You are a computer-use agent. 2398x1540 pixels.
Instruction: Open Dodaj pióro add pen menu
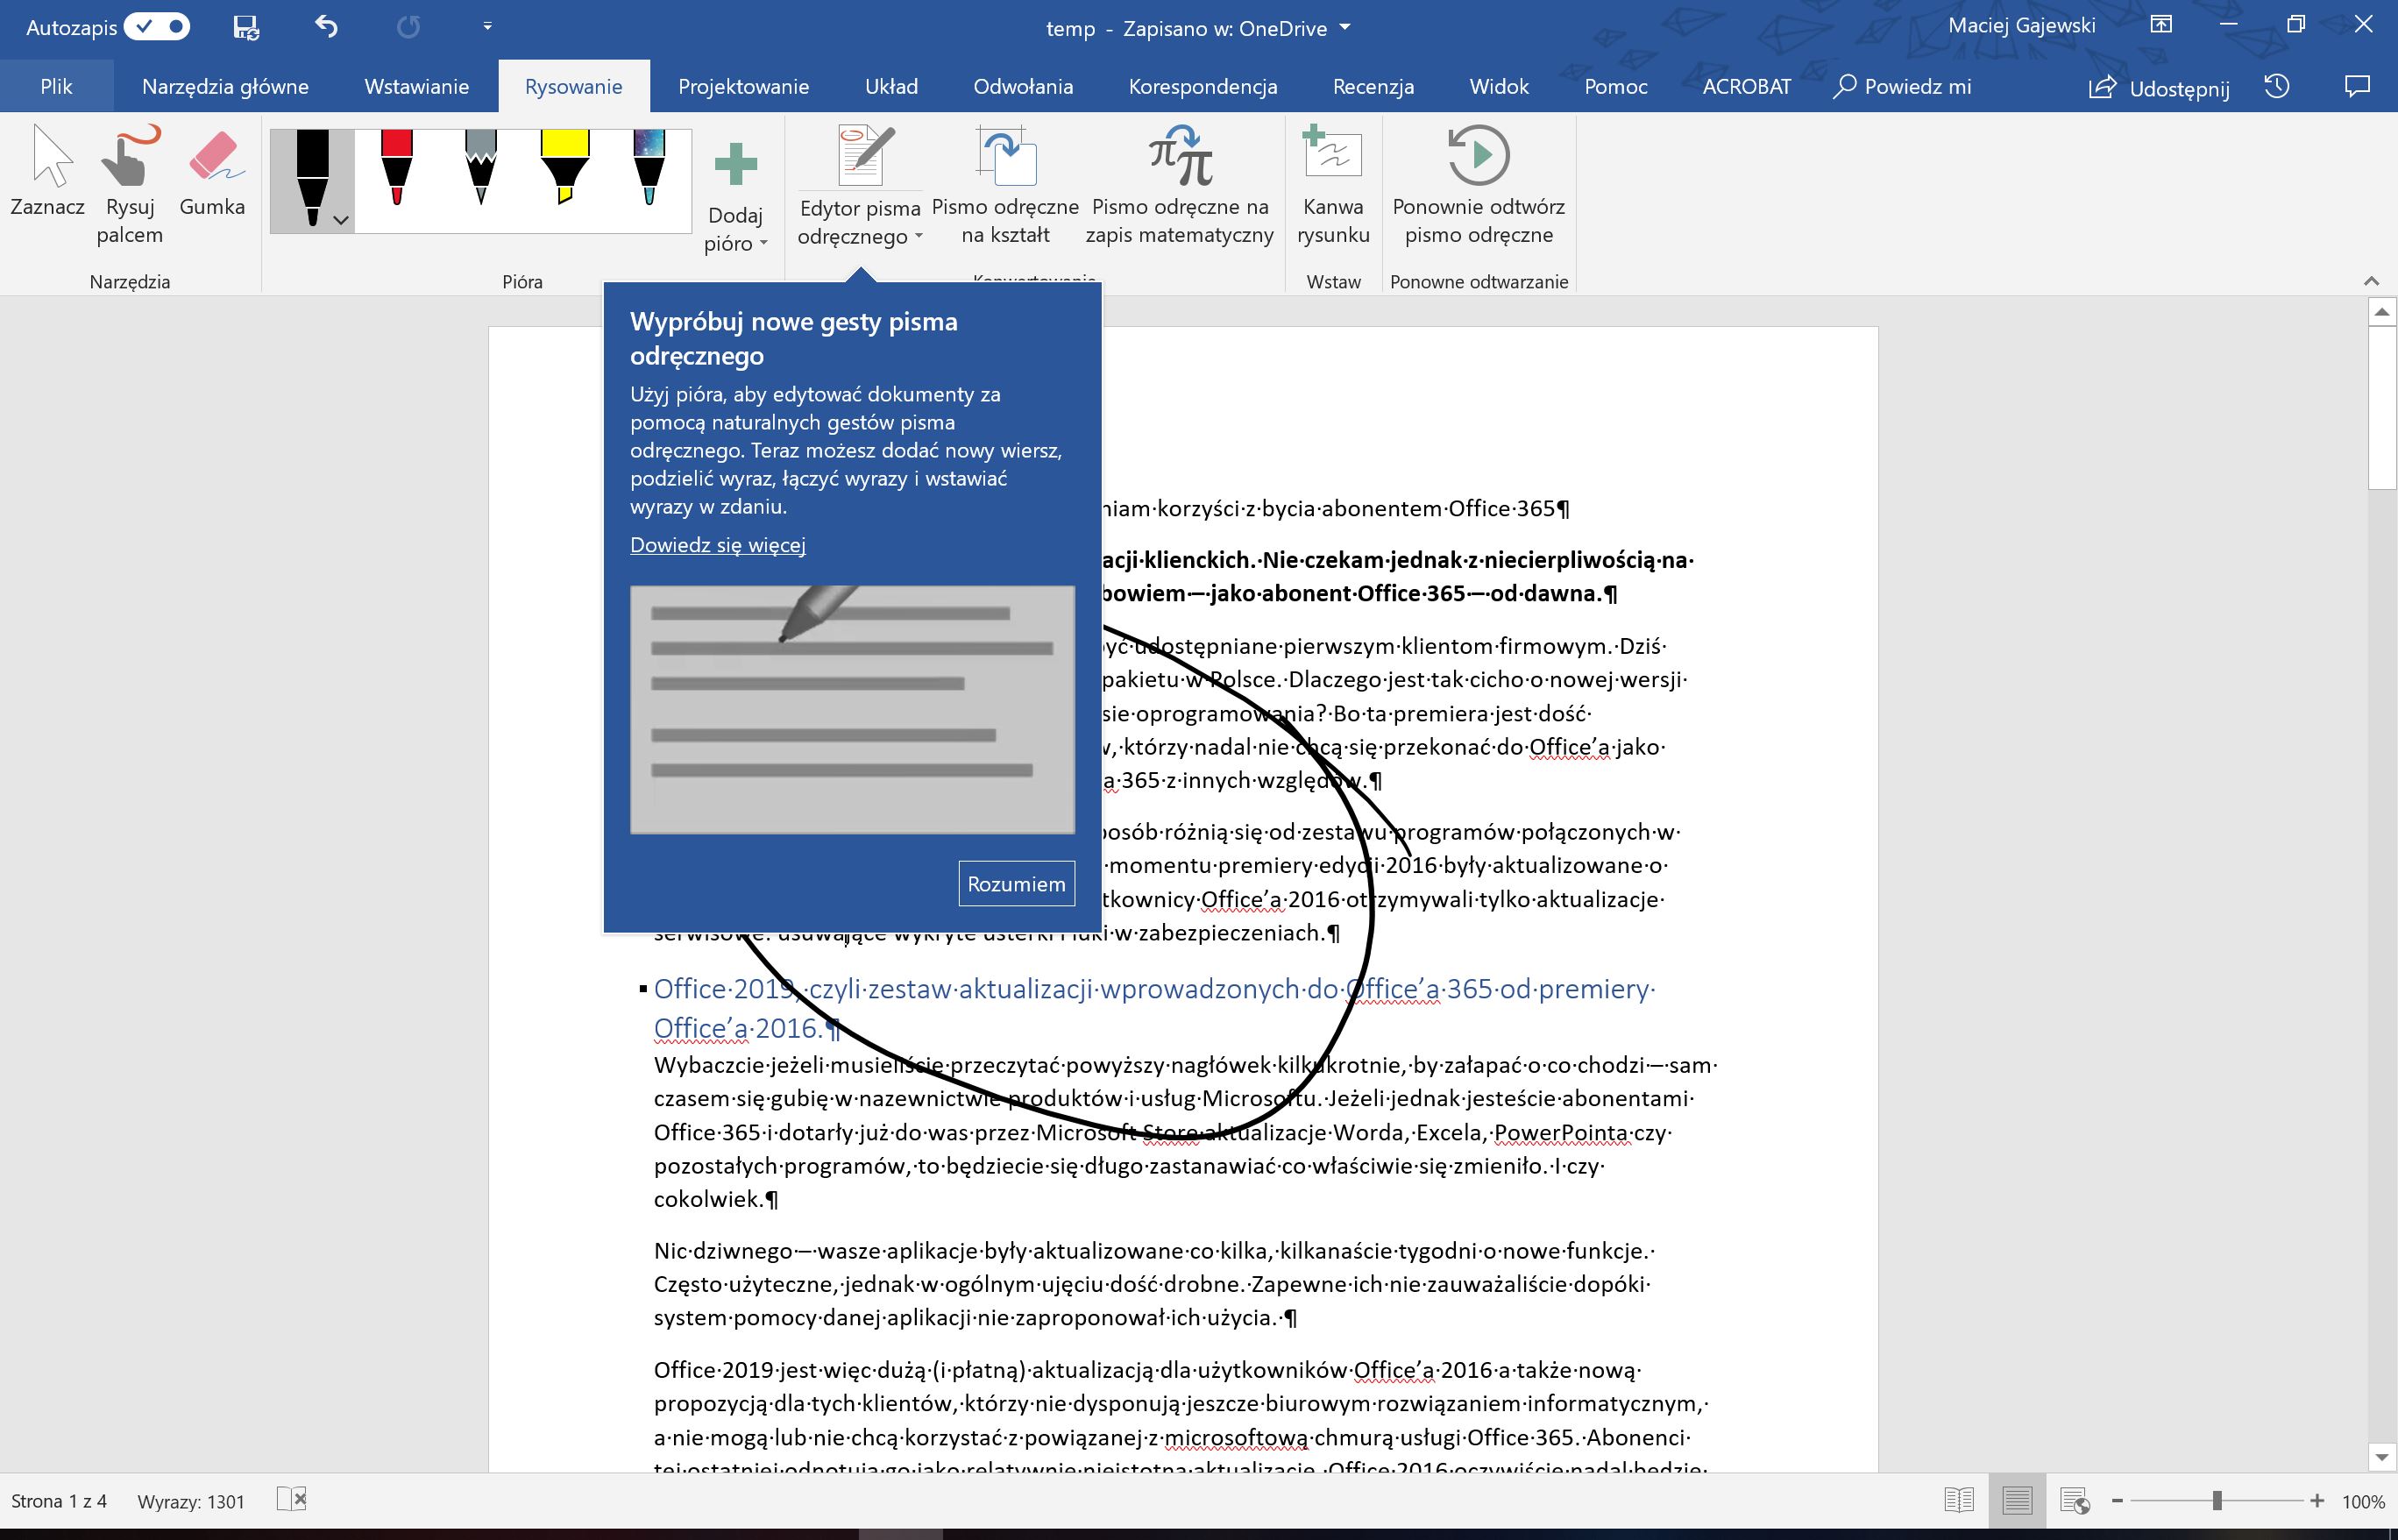click(735, 196)
